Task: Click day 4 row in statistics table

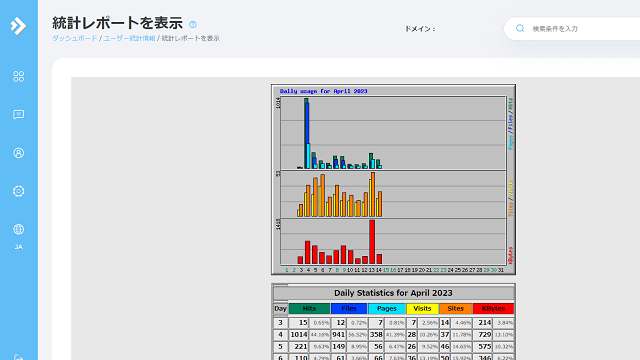Action: [393, 335]
